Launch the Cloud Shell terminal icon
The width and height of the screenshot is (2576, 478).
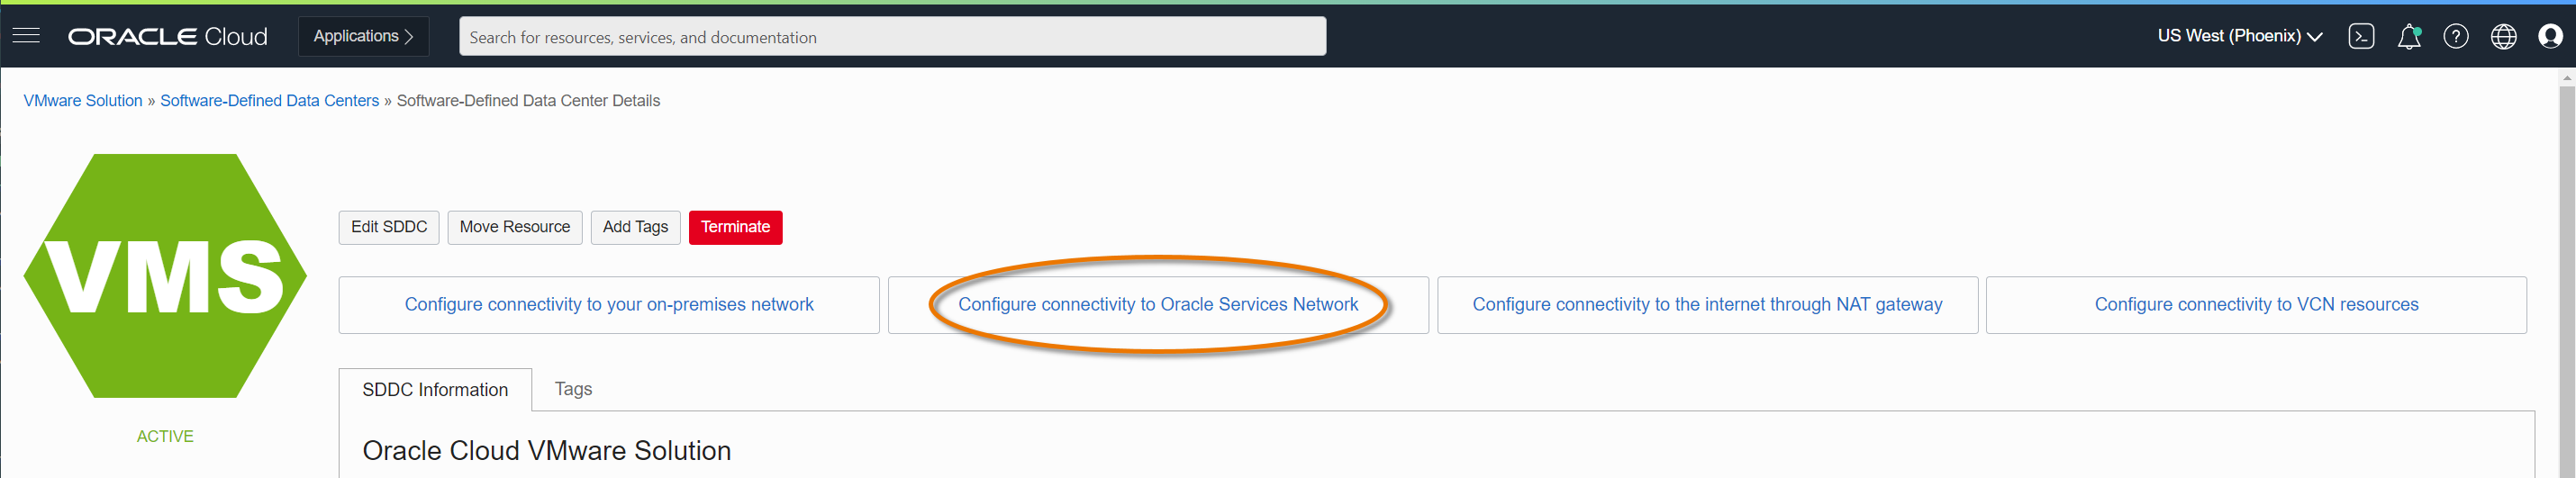tap(2361, 37)
